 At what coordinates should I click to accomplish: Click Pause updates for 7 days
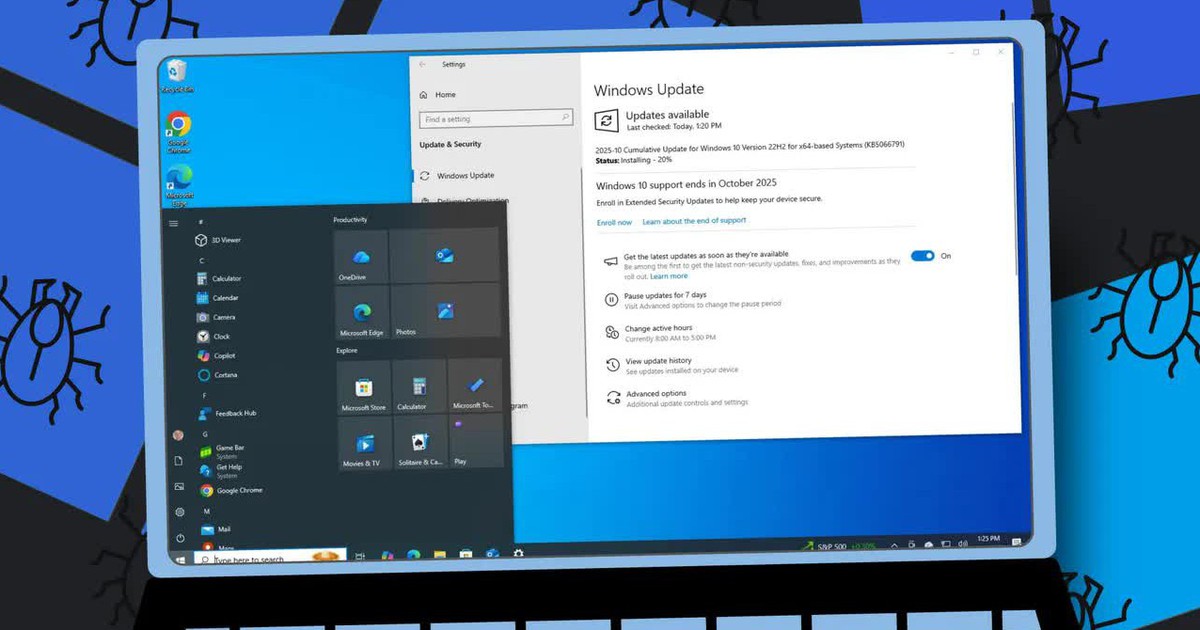point(665,295)
